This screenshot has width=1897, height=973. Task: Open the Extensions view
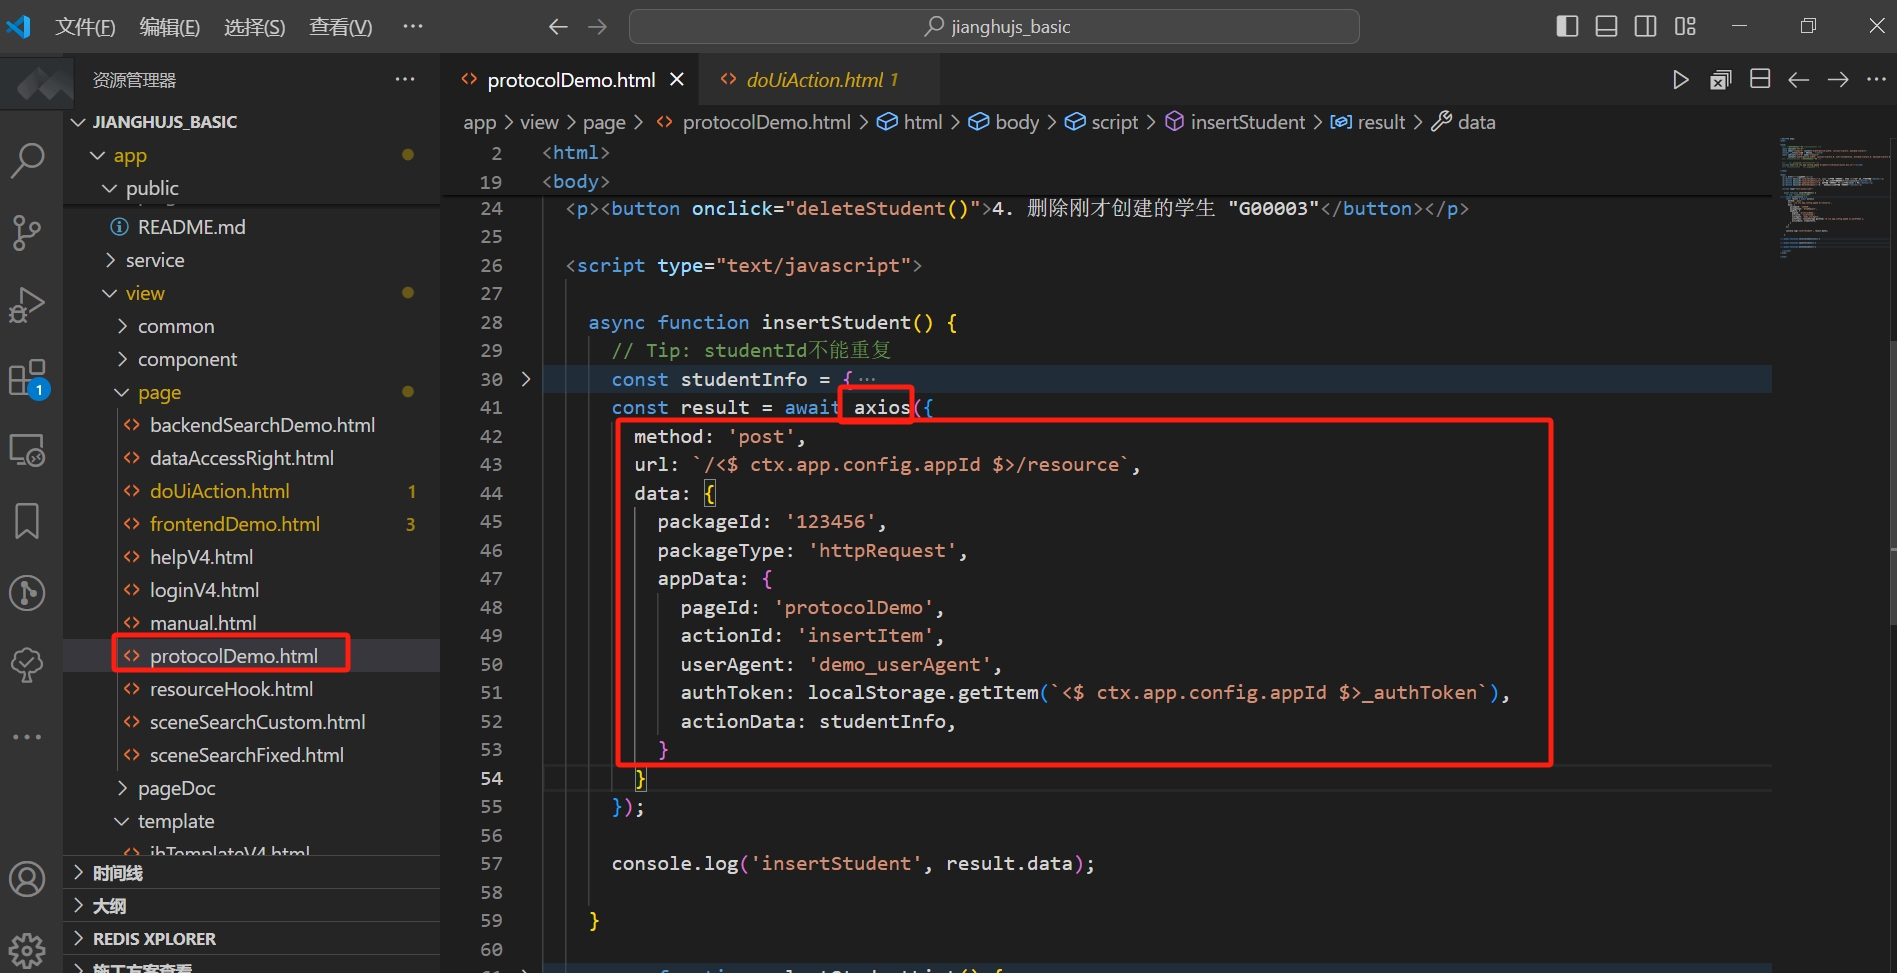(x=28, y=378)
